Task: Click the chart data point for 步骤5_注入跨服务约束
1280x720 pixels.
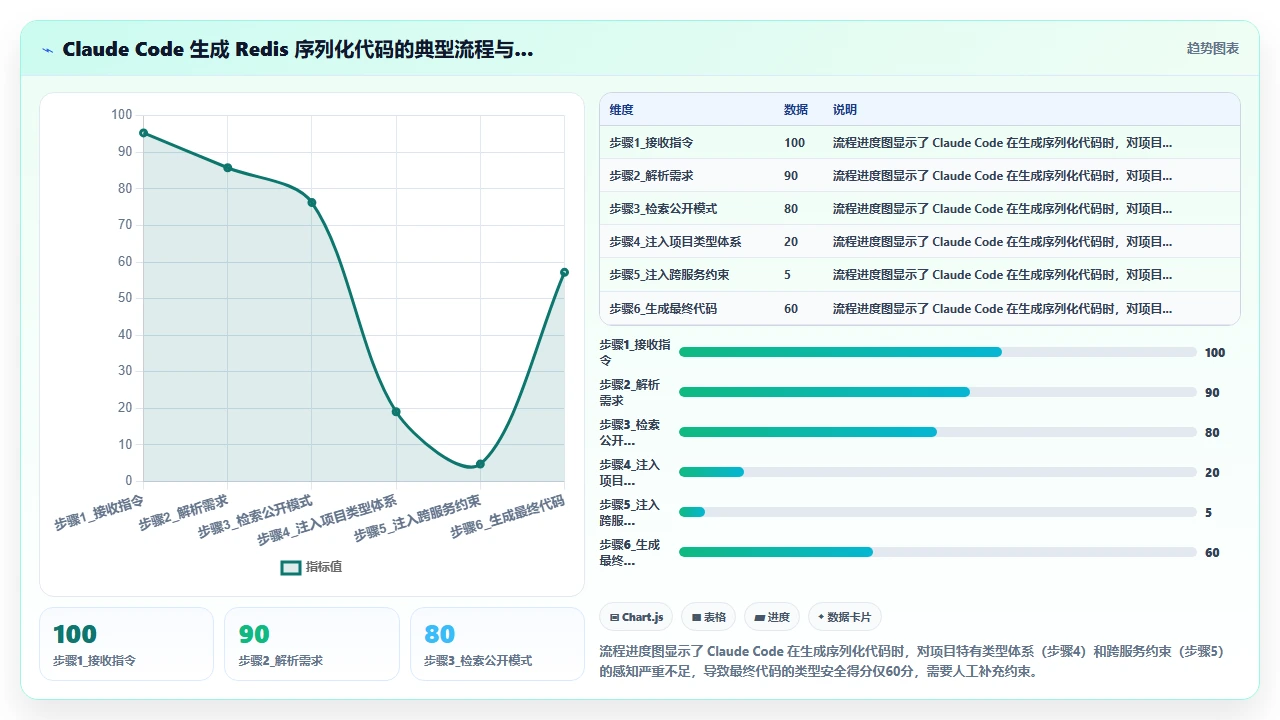Action: 480,464
